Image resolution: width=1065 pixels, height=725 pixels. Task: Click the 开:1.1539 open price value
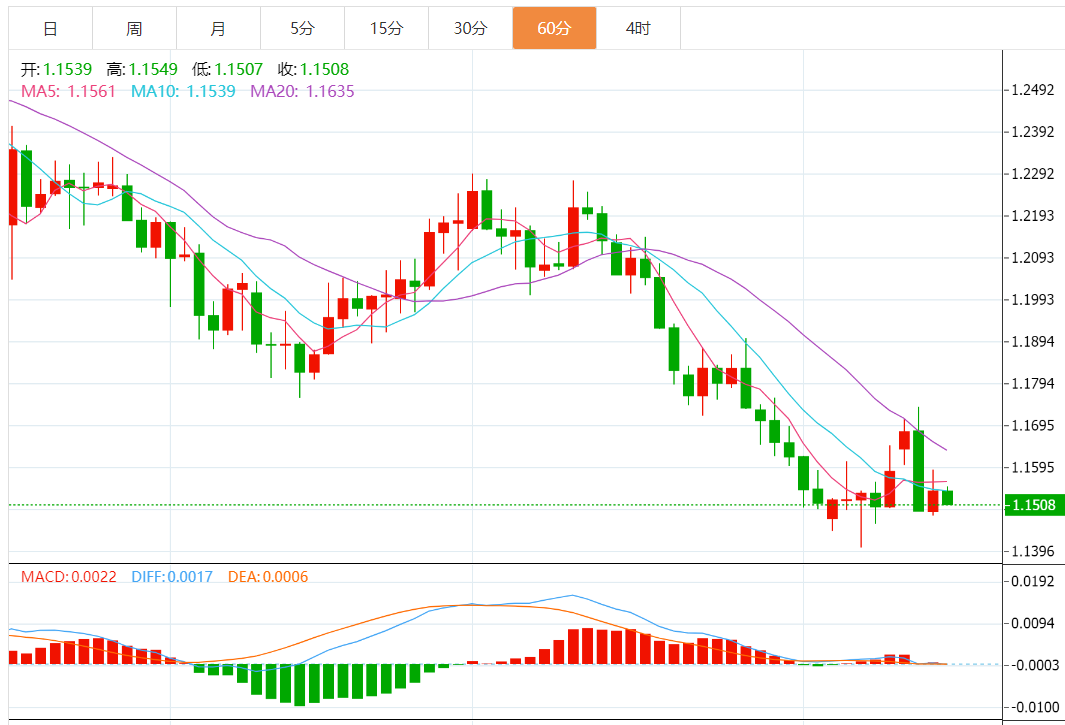(56, 69)
